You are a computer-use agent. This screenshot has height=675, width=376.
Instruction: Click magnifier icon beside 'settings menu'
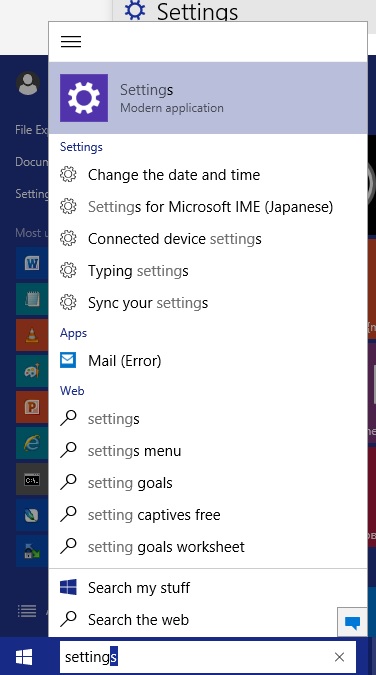(68, 450)
